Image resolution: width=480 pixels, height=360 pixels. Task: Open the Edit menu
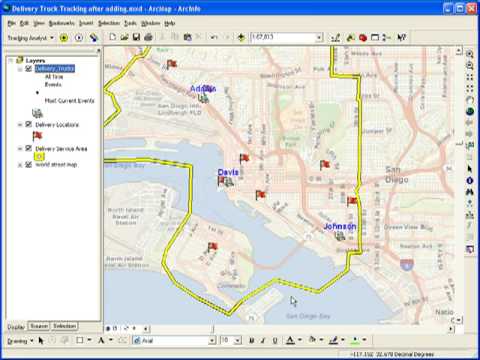(x=24, y=23)
